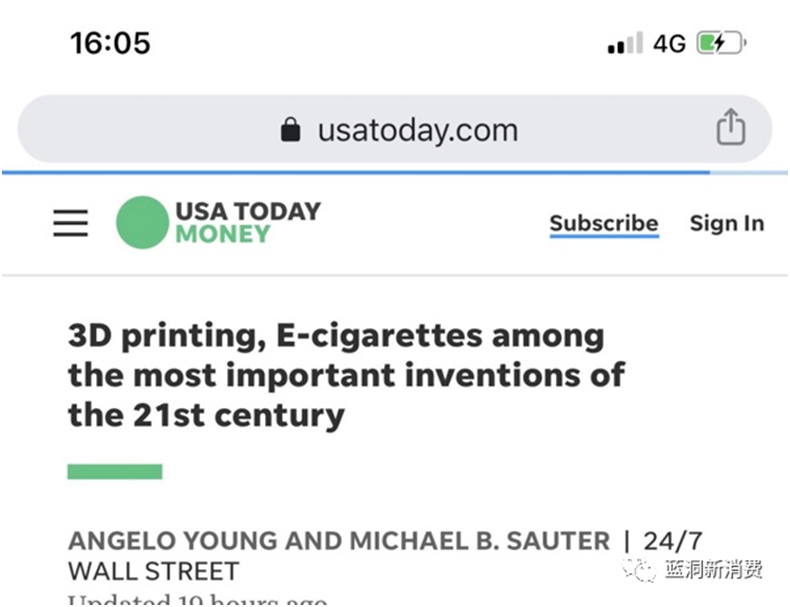Tap the 16:05 clock in status bar

[x=110, y=43]
